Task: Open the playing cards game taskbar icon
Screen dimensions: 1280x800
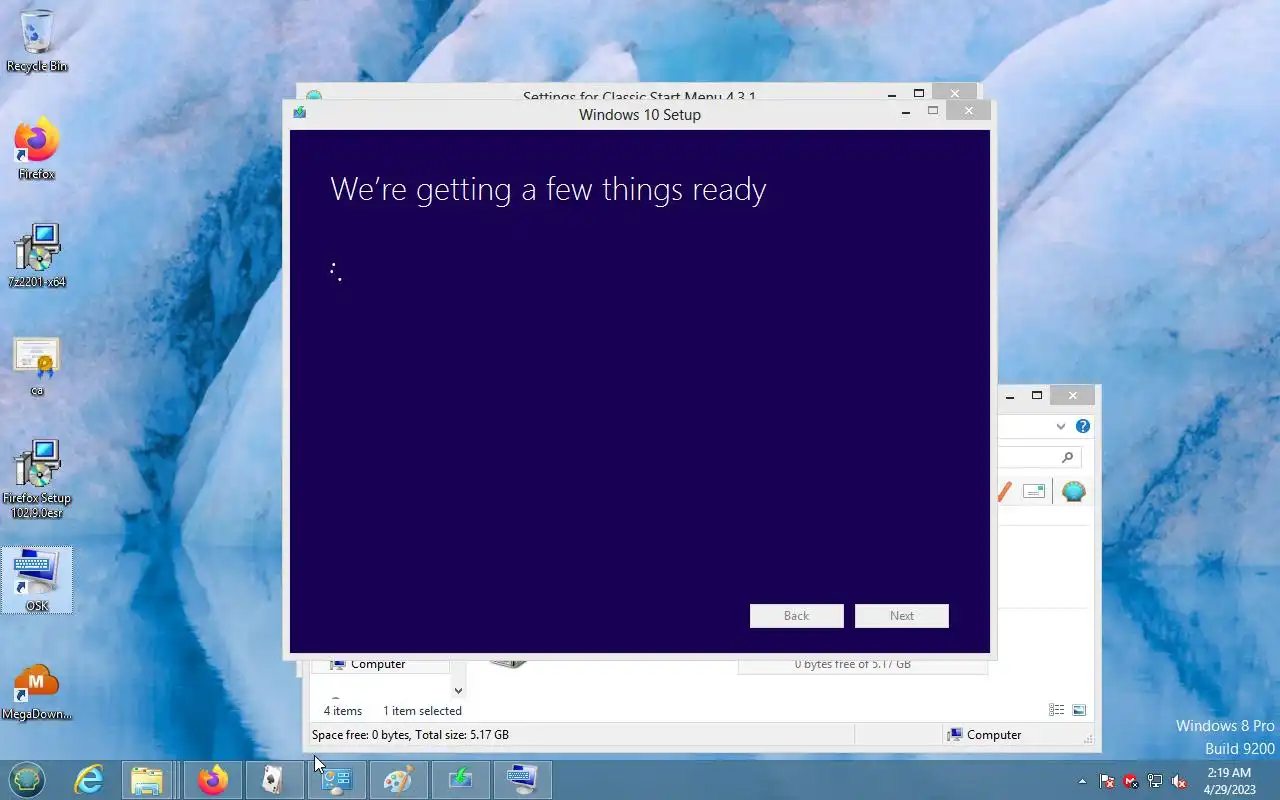Action: (273, 779)
